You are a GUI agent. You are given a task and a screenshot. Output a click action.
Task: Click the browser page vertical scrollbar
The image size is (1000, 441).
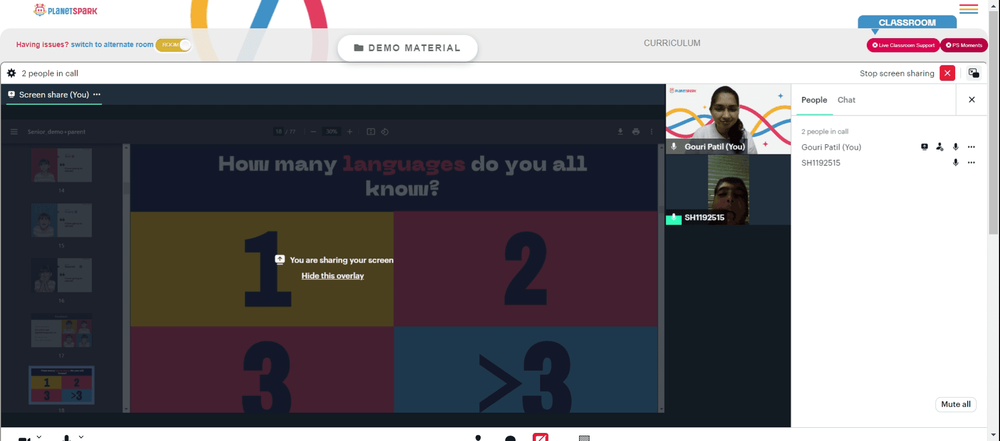click(994, 121)
